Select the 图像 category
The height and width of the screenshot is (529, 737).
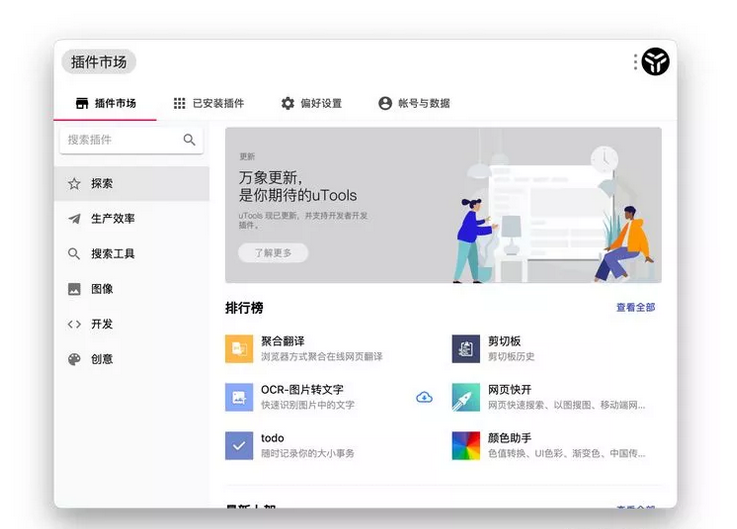click(132, 289)
